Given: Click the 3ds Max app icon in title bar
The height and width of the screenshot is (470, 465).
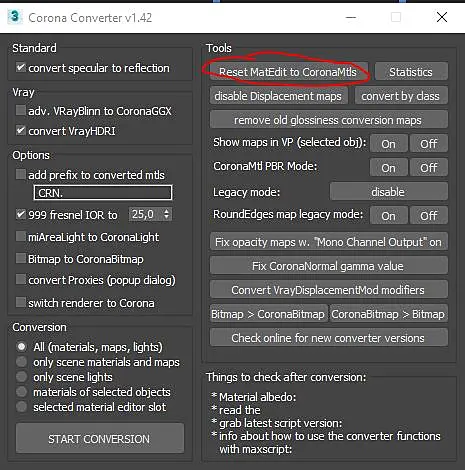Looking at the screenshot, I should point(15,17).
